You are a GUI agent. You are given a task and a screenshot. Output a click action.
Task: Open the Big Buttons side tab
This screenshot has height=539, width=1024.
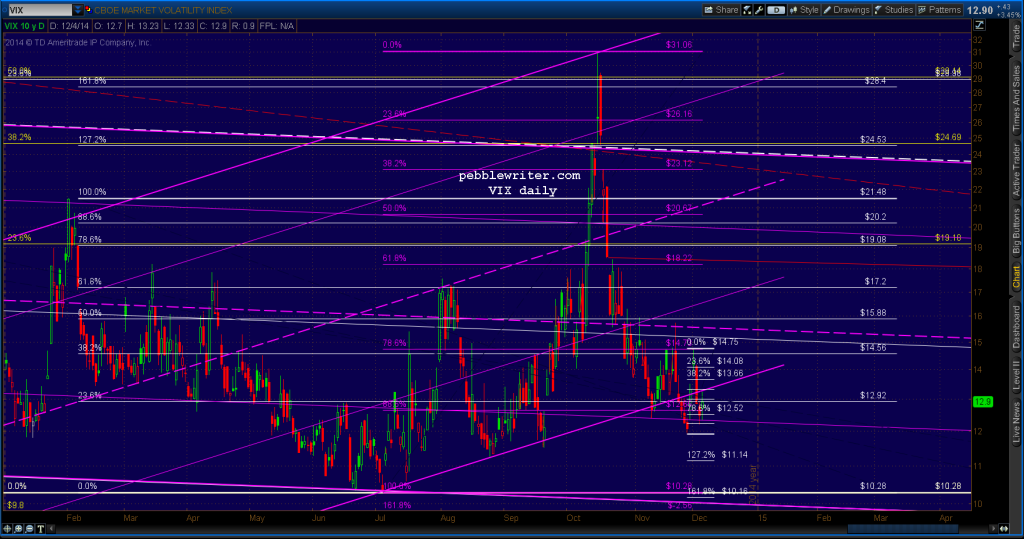coord(1016,231)
